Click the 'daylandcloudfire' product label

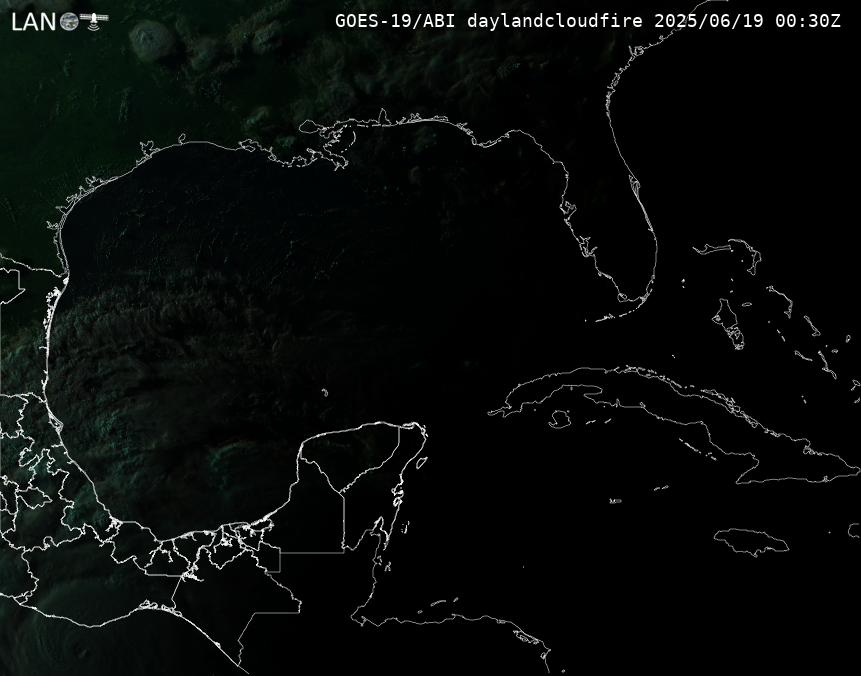(x=555, y=21)
